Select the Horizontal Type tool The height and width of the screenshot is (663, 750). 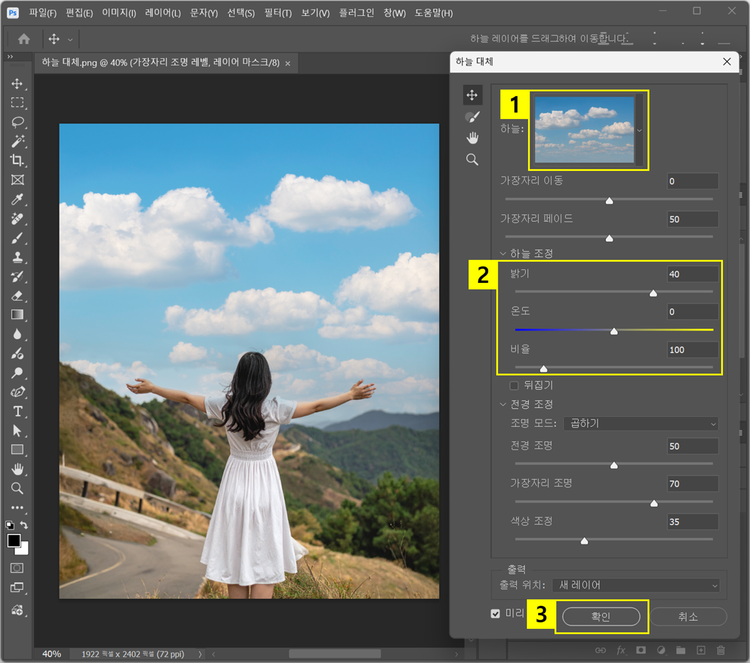tap(17, 411)
